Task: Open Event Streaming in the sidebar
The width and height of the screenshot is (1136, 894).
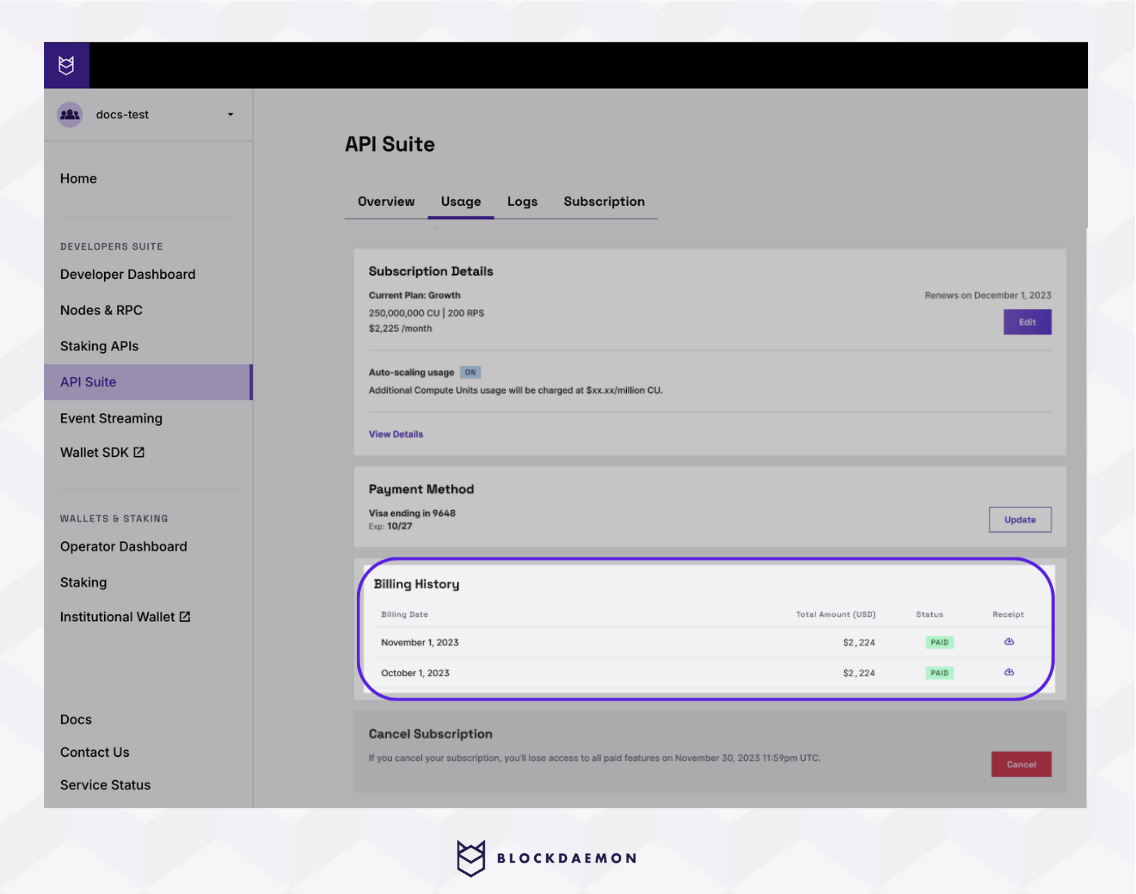Action: (x=111, y=418)
